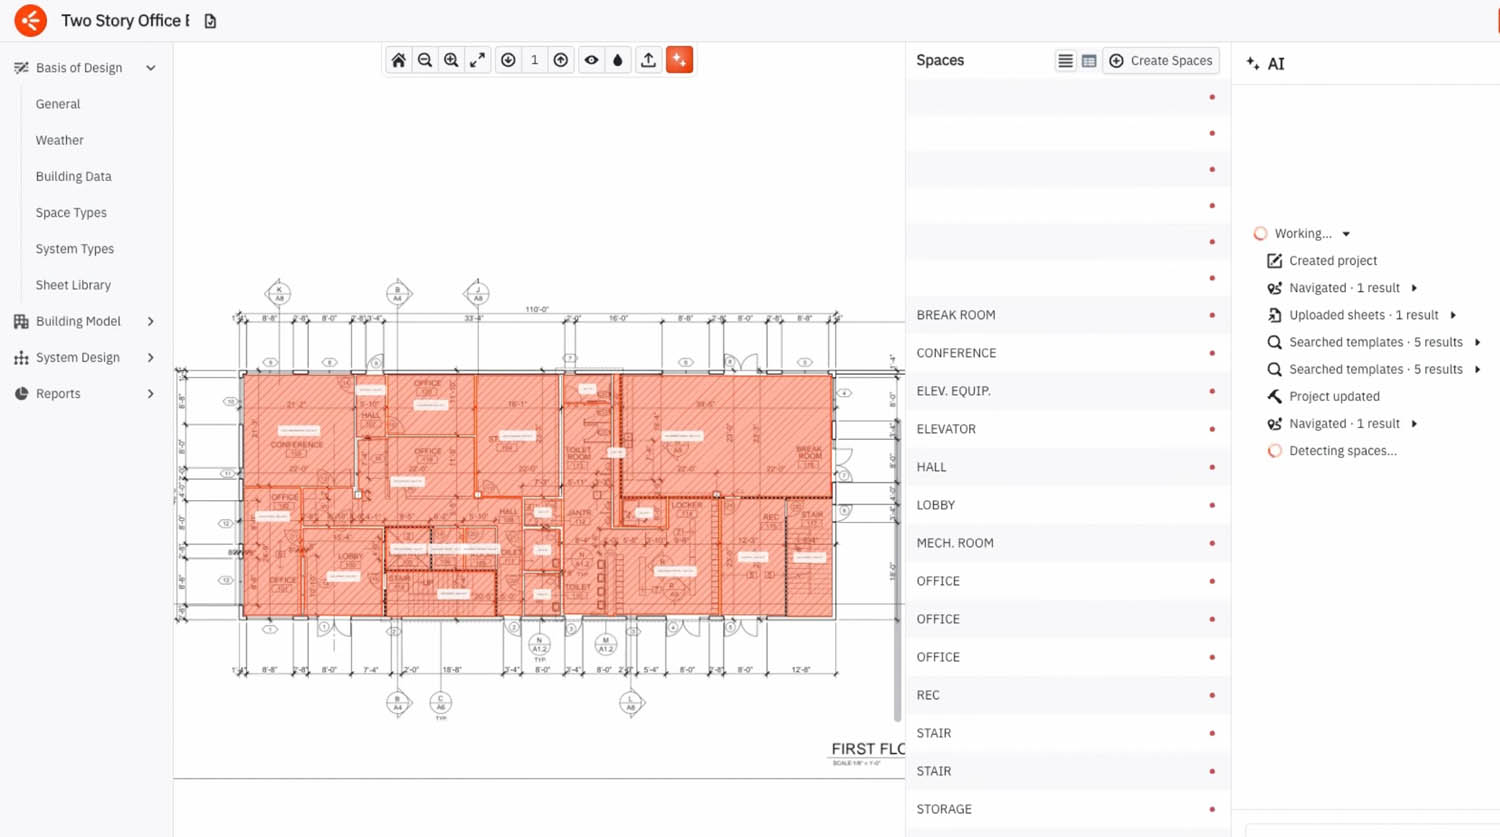Go up one floor with up arrow
This screenshot has width=1500, height=837.
tap(561, 60)
